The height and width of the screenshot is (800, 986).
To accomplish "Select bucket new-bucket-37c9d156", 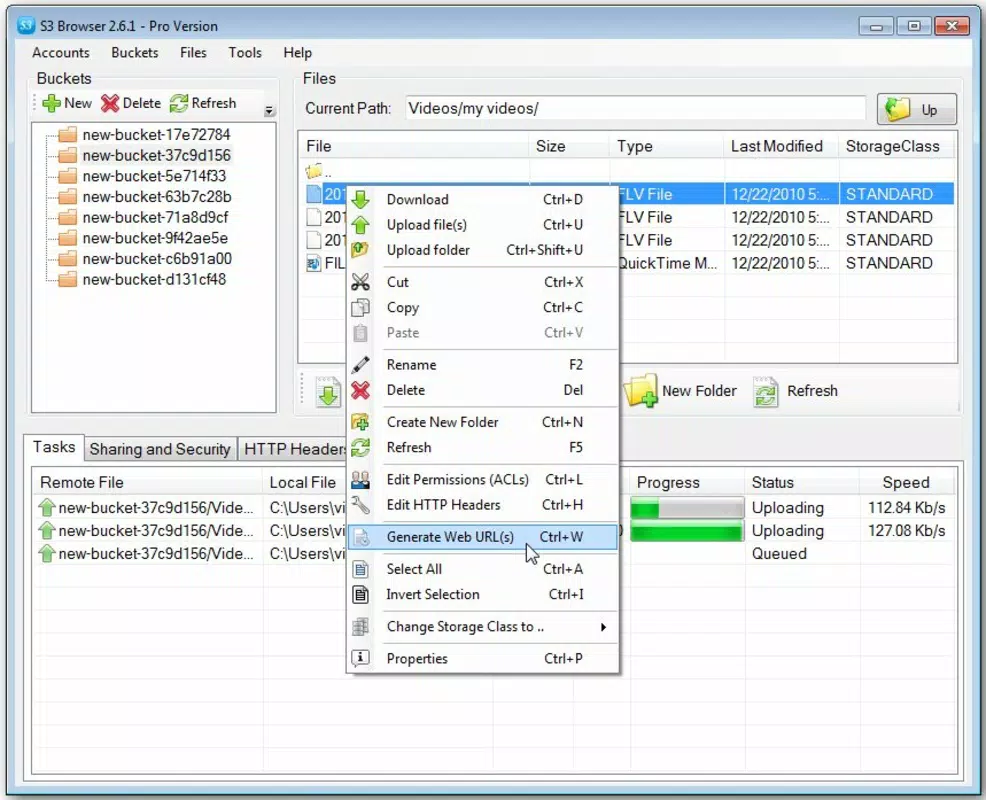I will 156,155.
